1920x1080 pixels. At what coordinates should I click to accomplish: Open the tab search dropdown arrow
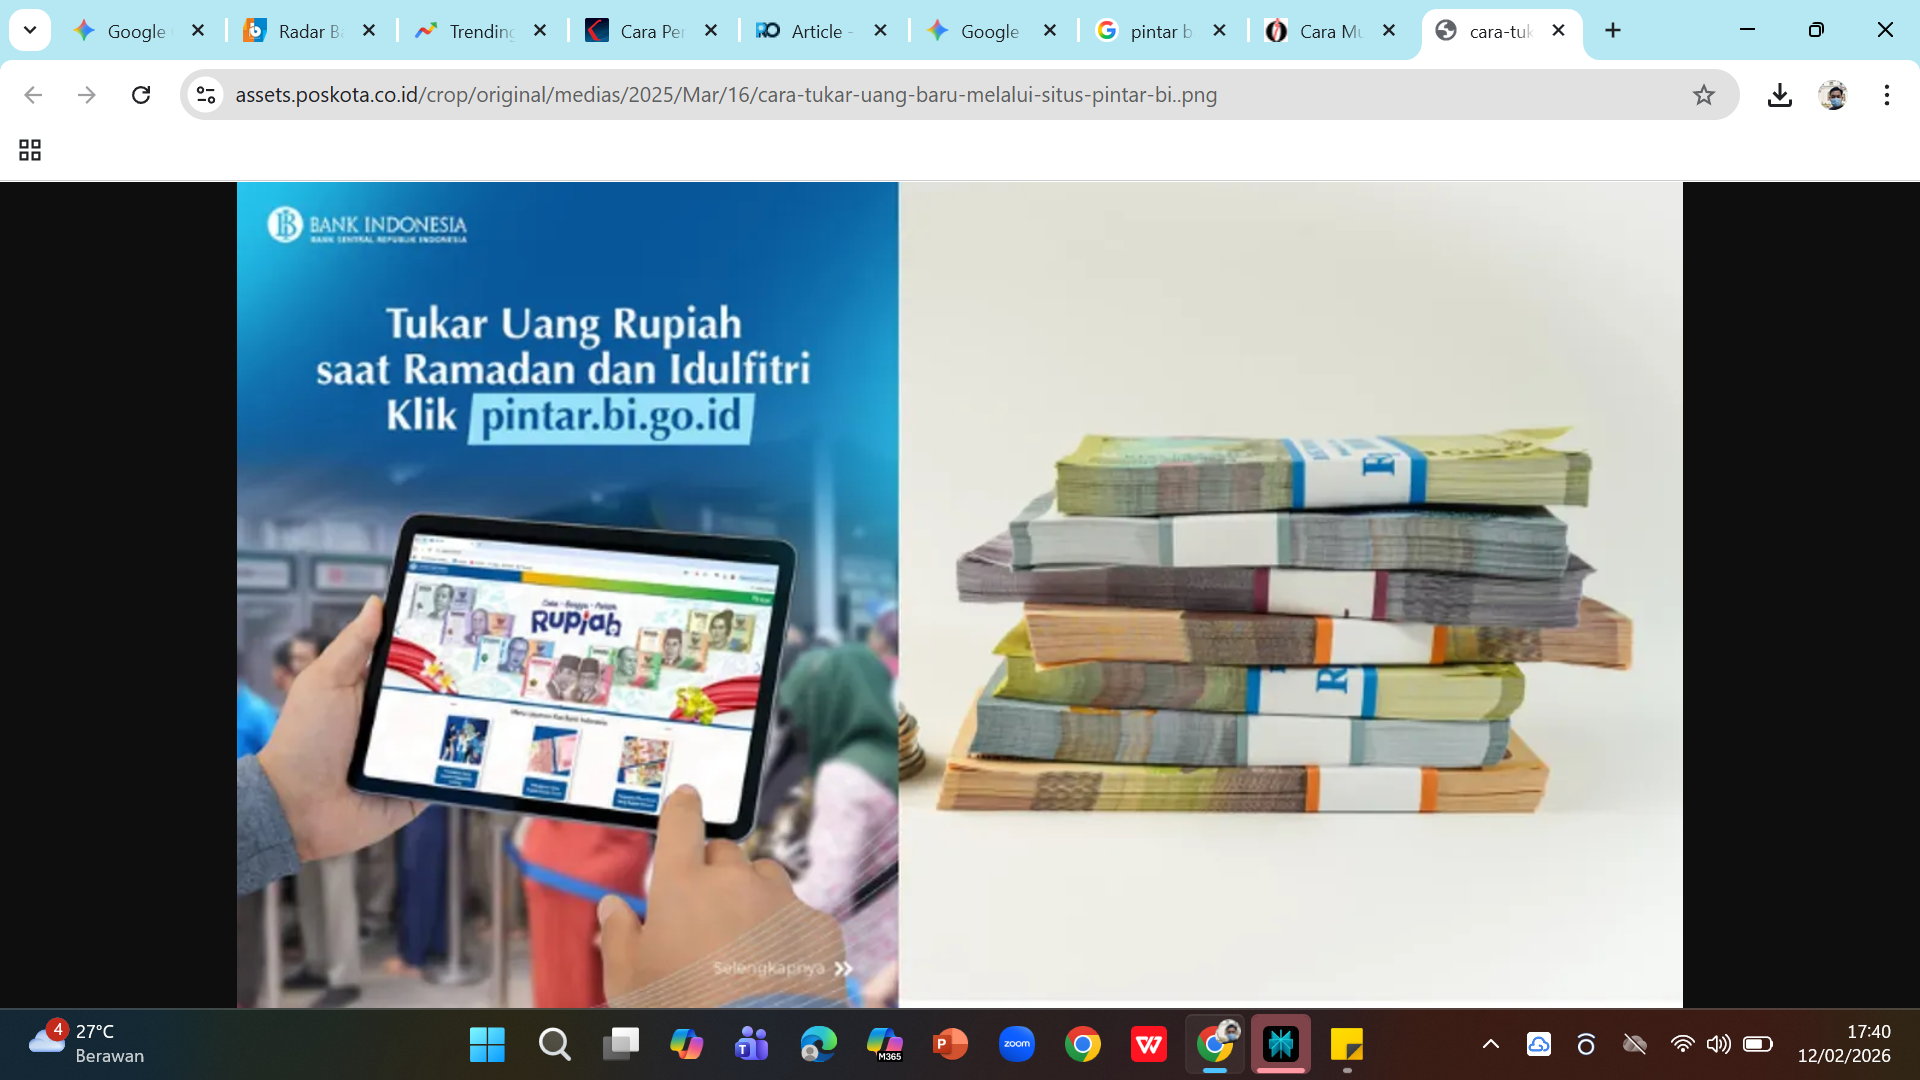(x=30, y=30)
